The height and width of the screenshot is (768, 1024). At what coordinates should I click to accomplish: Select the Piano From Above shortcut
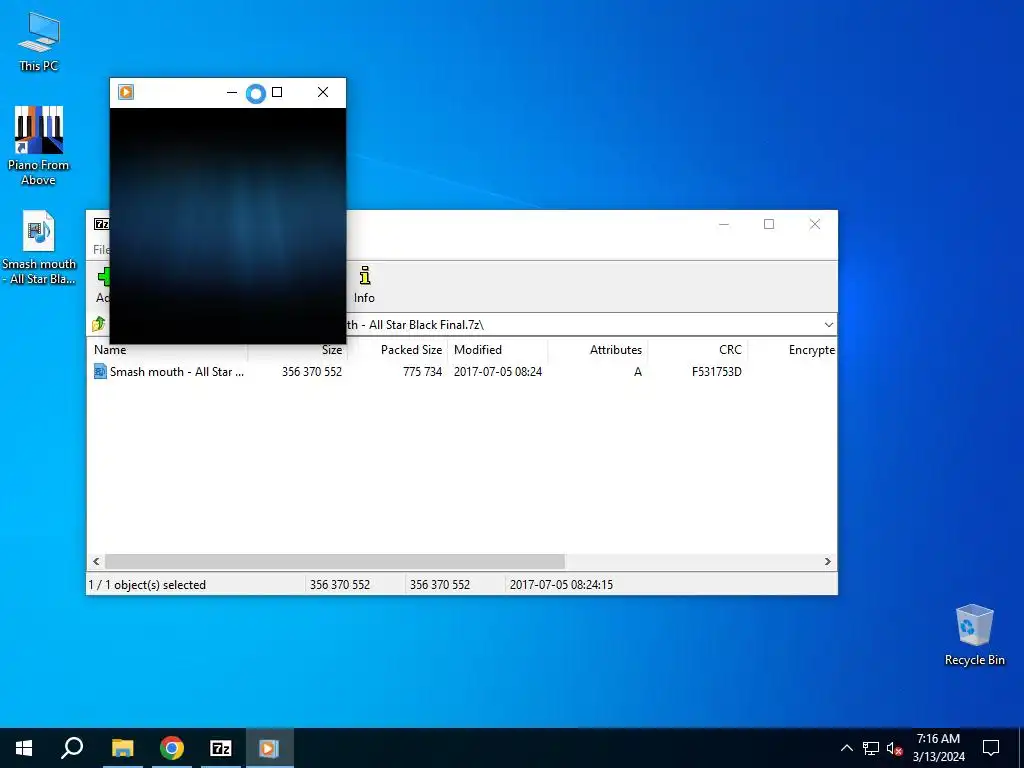tap(39, 145)
